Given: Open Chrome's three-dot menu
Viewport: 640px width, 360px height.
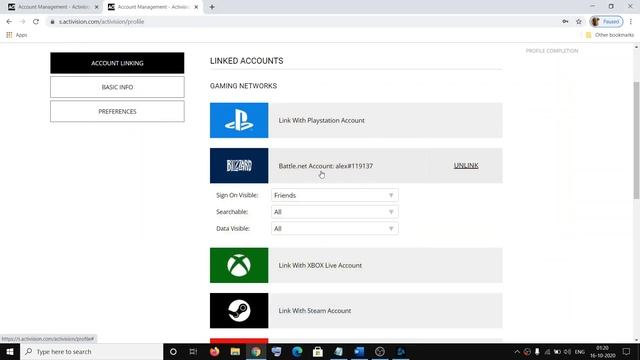Looking at the screenshot, I should (631, 22).
